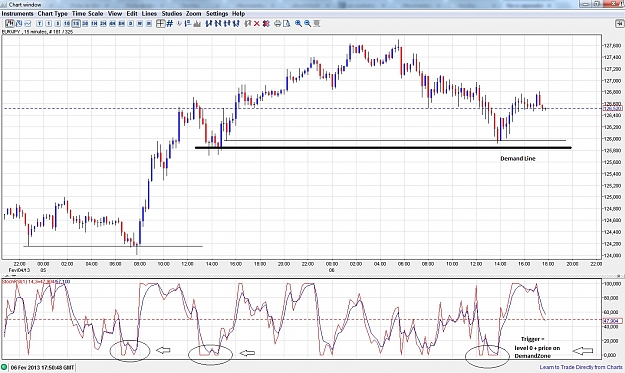Open the Lines menu
Screen dimensions: 625x373
(x=149, y=14)
